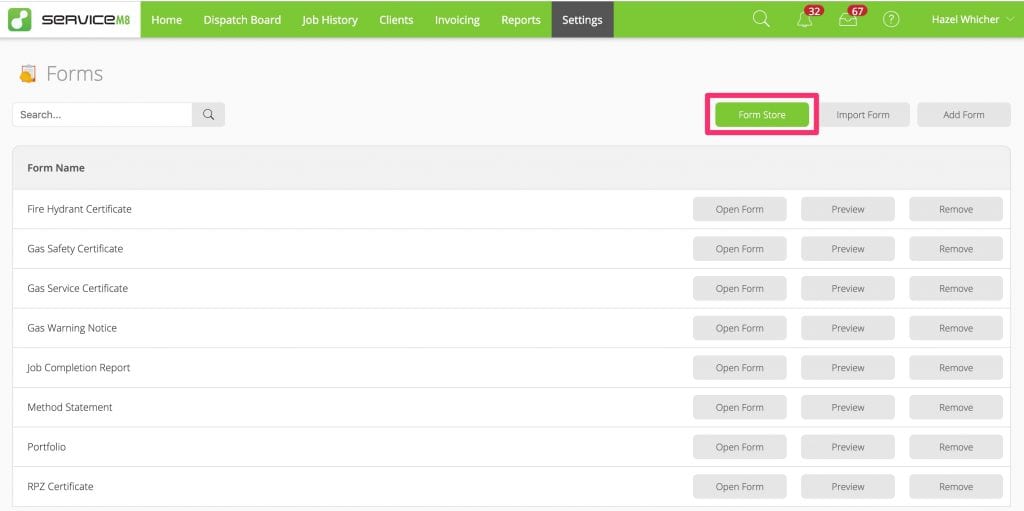Viewport: 1024px width, 511px height.
Task: Preview the Gas Warning Notice form
Action: 848,328
